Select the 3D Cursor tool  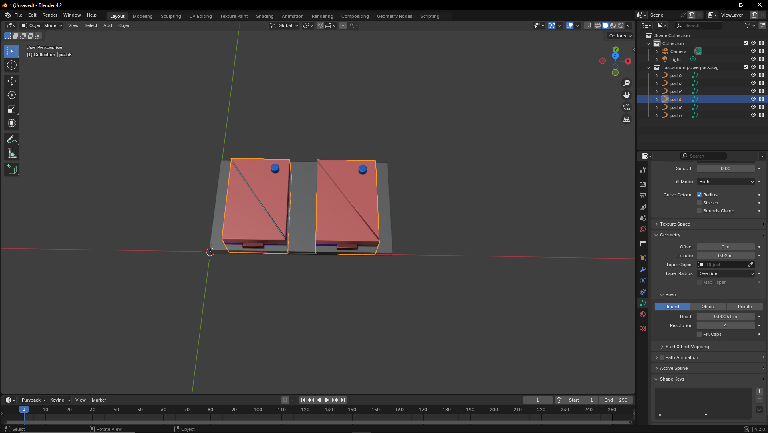click(x=12, y=66)
